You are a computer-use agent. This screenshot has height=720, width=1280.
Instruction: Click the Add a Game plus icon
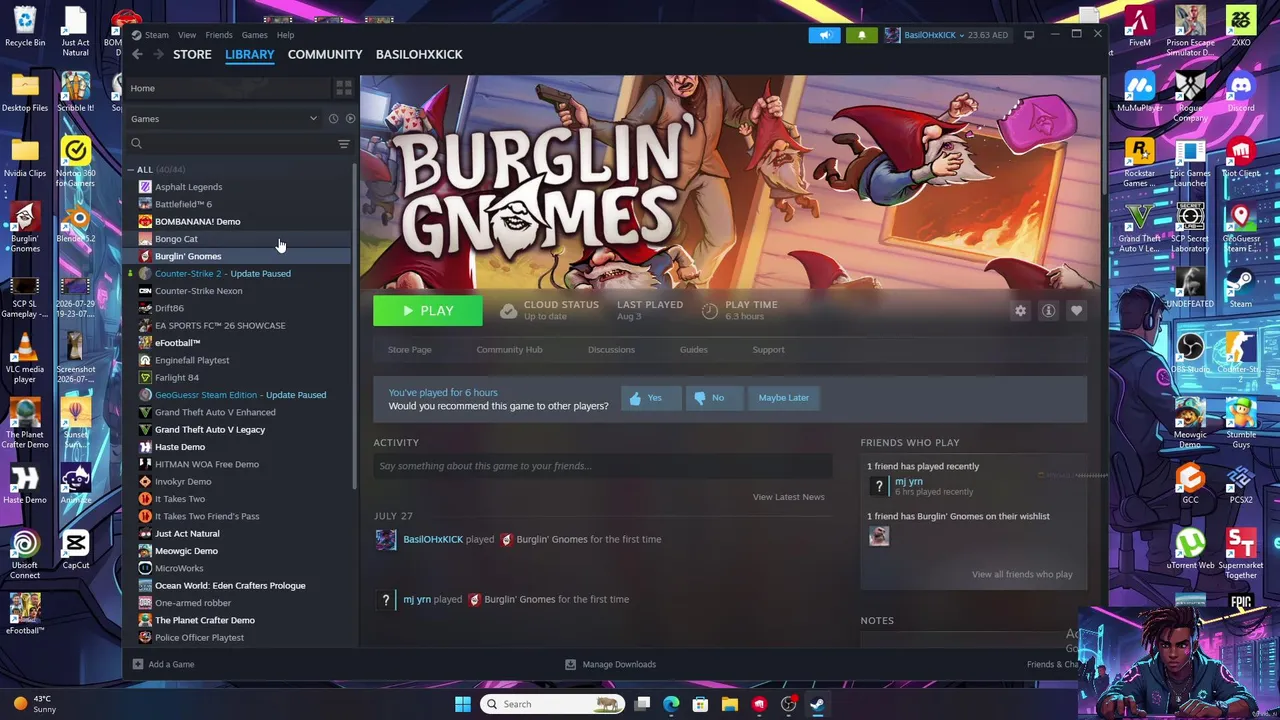pyautogui.click(x=138, y=664)
